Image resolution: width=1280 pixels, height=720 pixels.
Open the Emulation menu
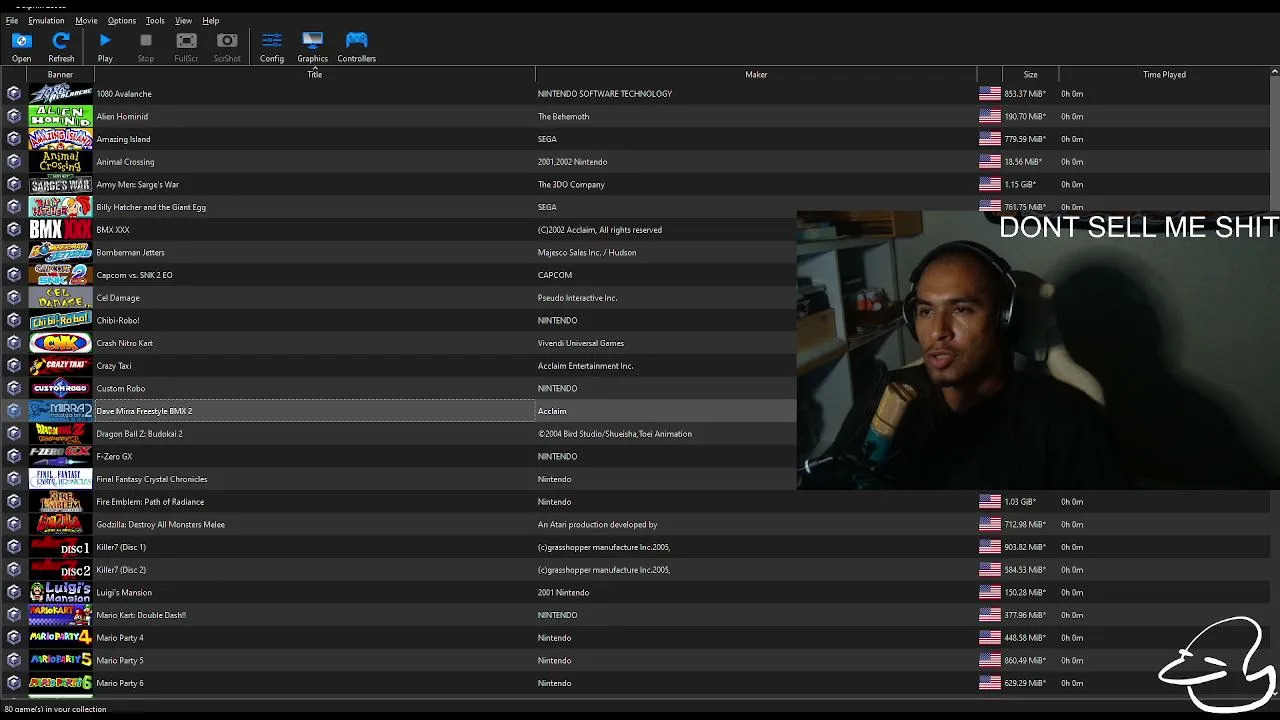[46, 20]
